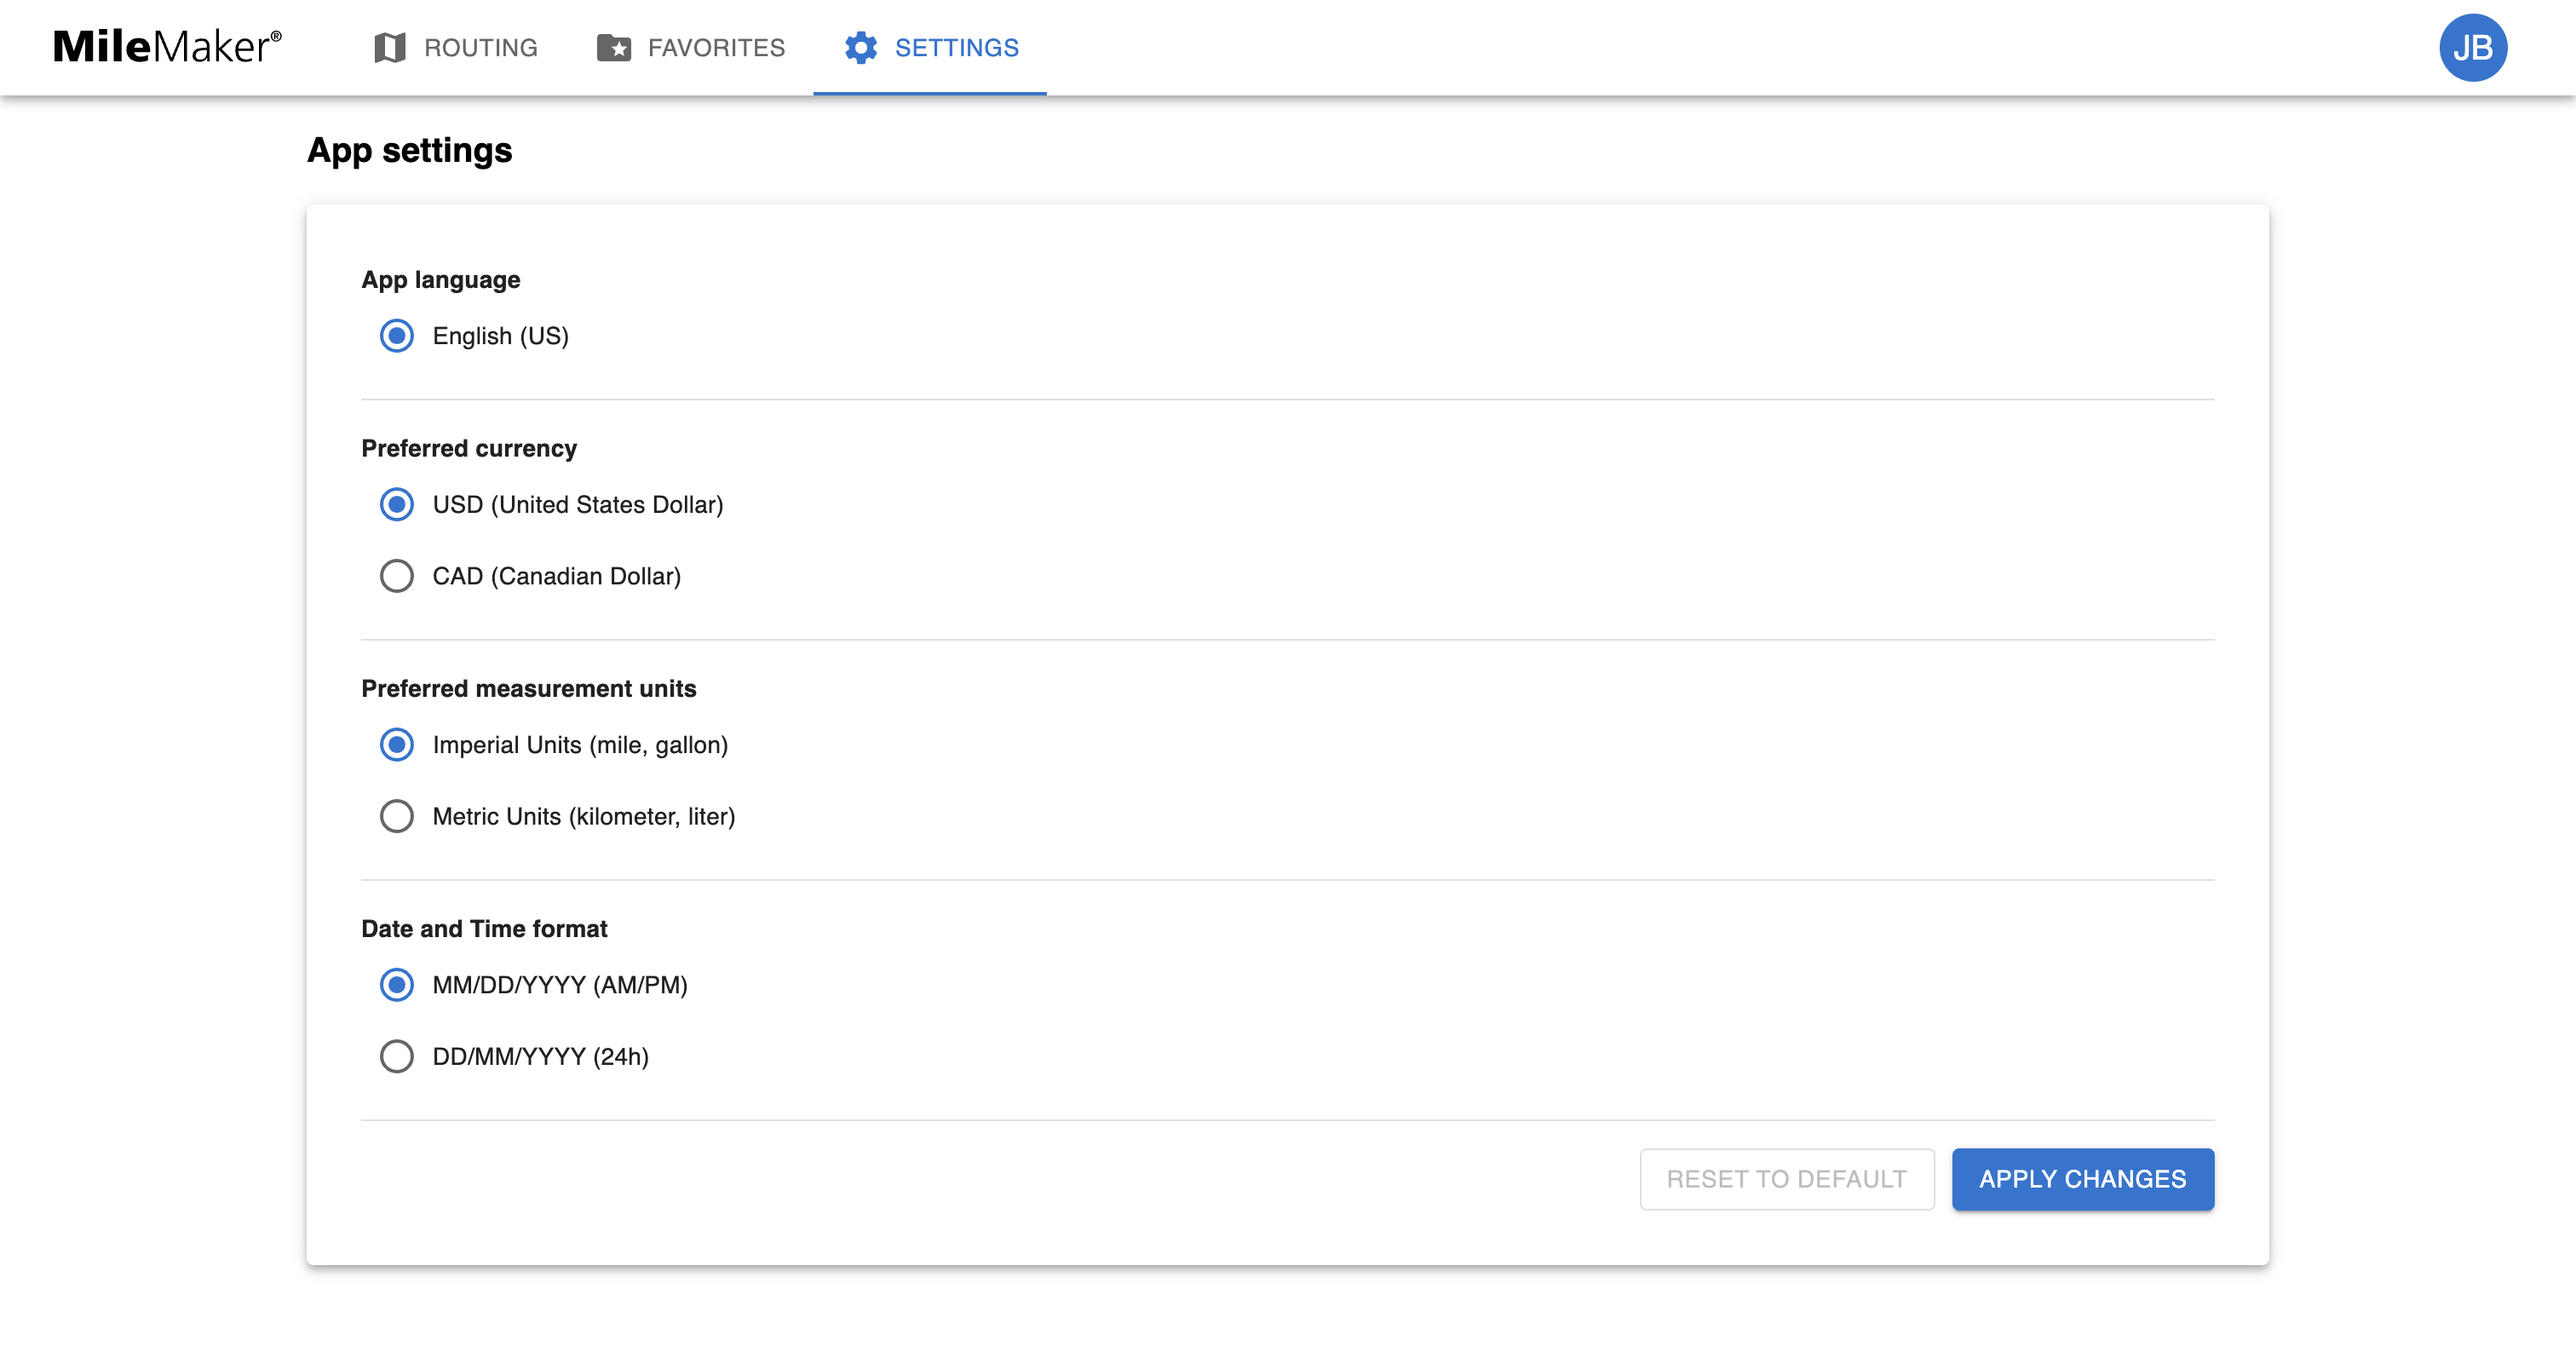Image resolution: width=2576 pixels, height=1346 pixels.
Task: Pick DD/MM/YYYY (24h) date format
Action: click(397, 1057)
